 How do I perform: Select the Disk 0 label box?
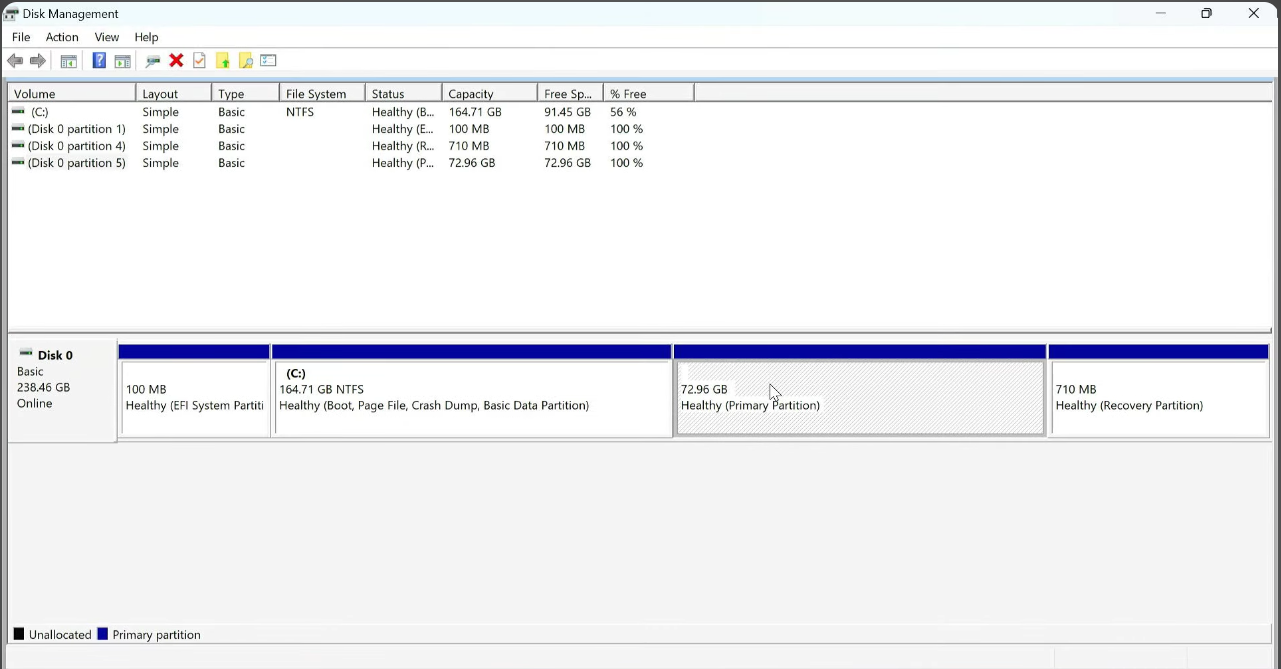(62, 391)
